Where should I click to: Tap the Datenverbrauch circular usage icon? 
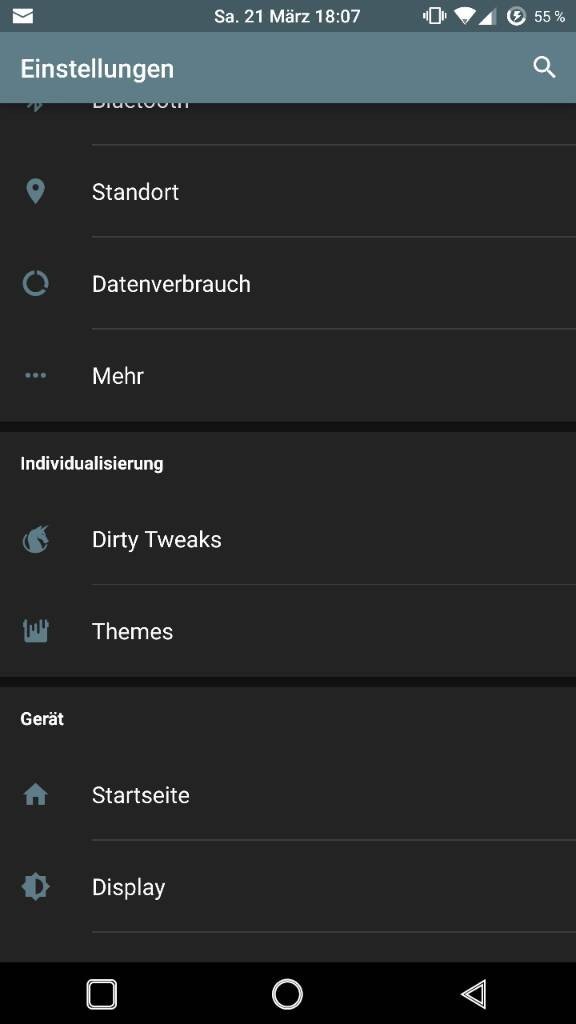pos(35,284)
